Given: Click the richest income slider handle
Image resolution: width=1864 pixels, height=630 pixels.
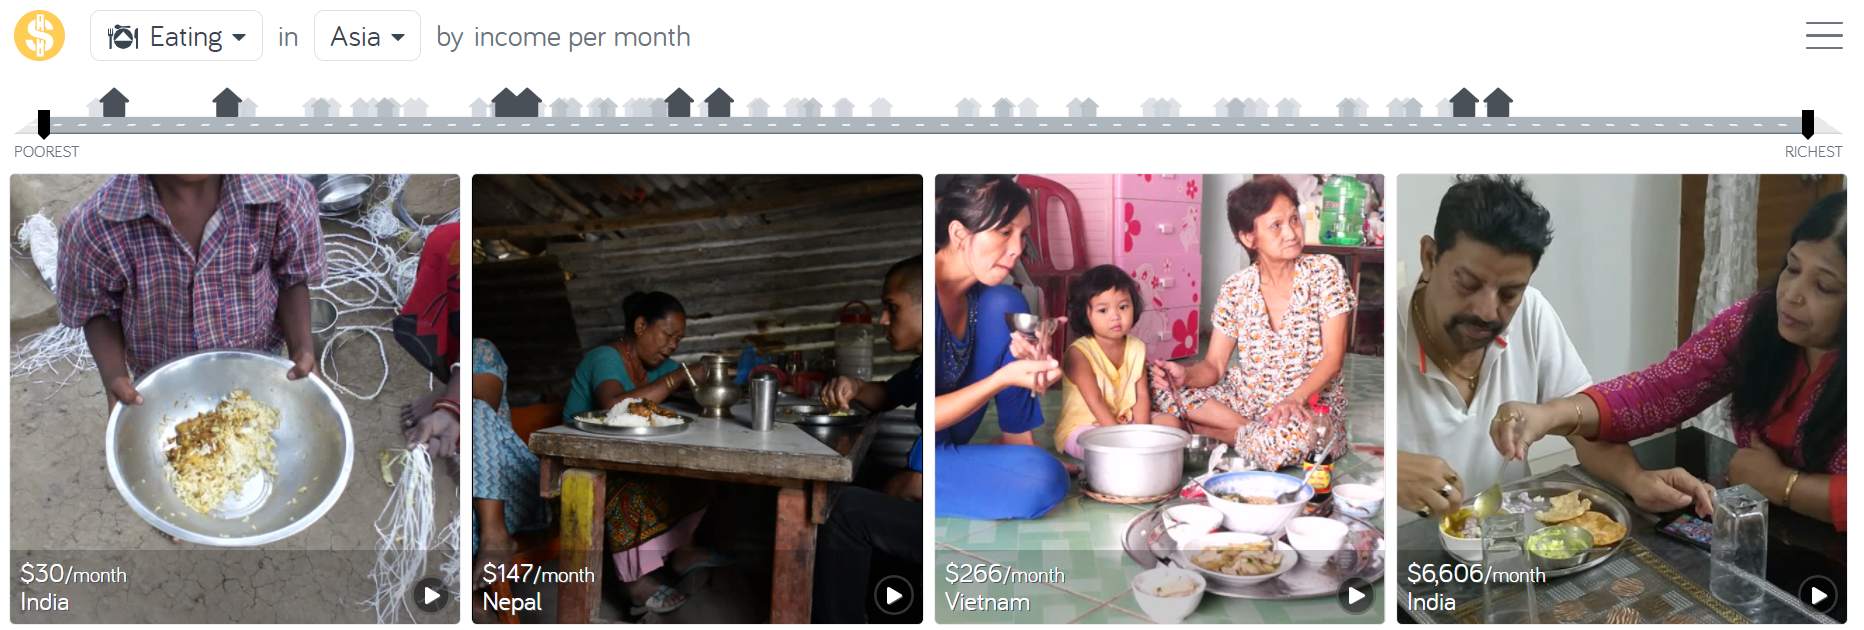Looking at the screenshot, I should (x=1808, y=124).
